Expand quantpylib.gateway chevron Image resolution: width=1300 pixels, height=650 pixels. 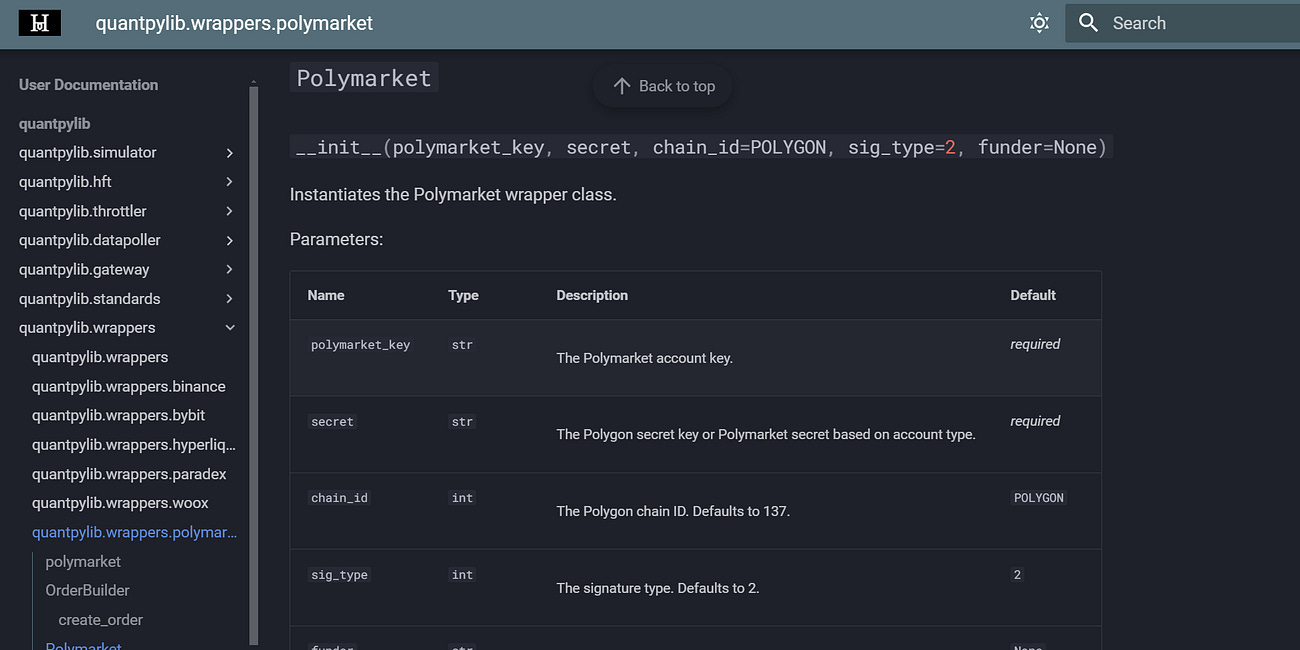tap(230, 270)
